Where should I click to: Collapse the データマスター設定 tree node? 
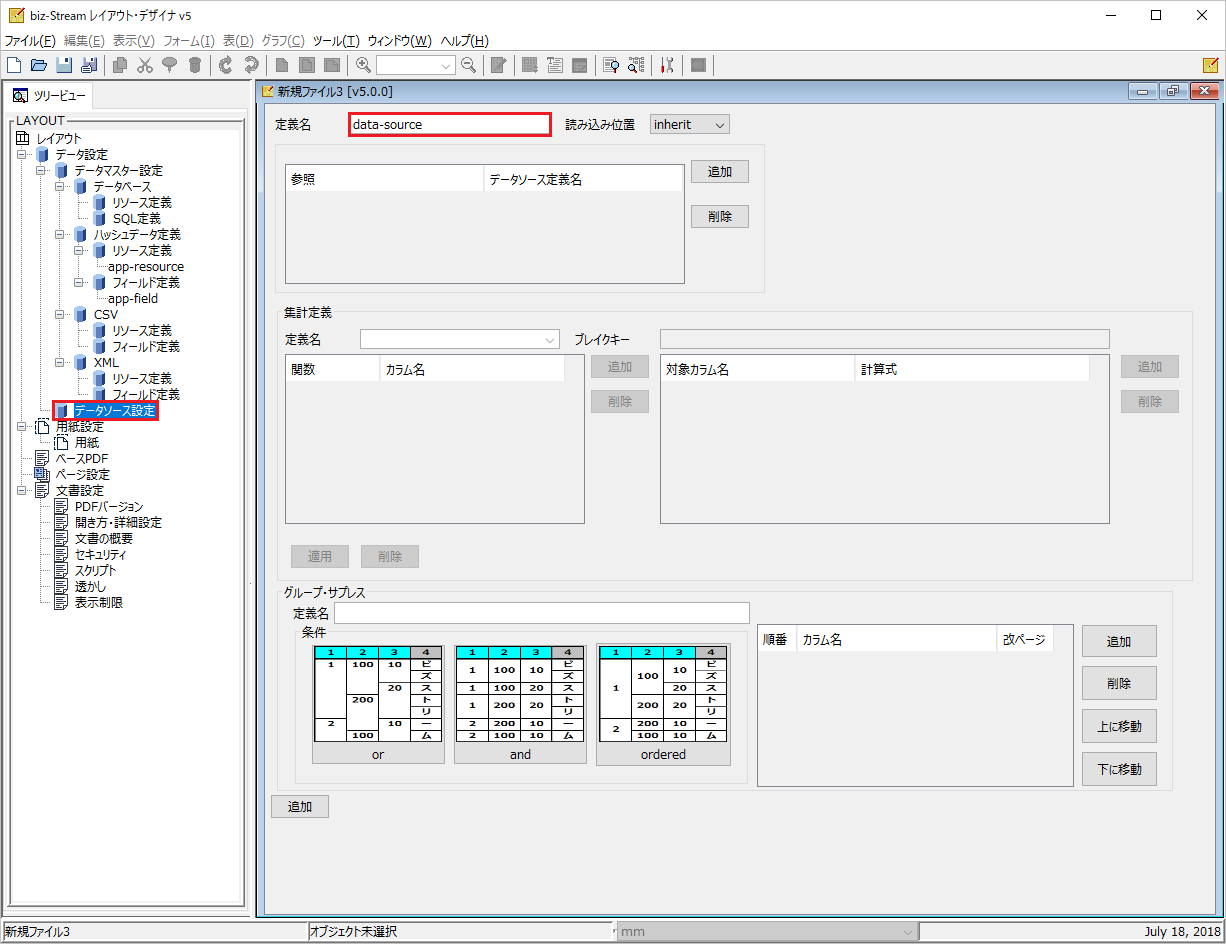pos(42,171)
